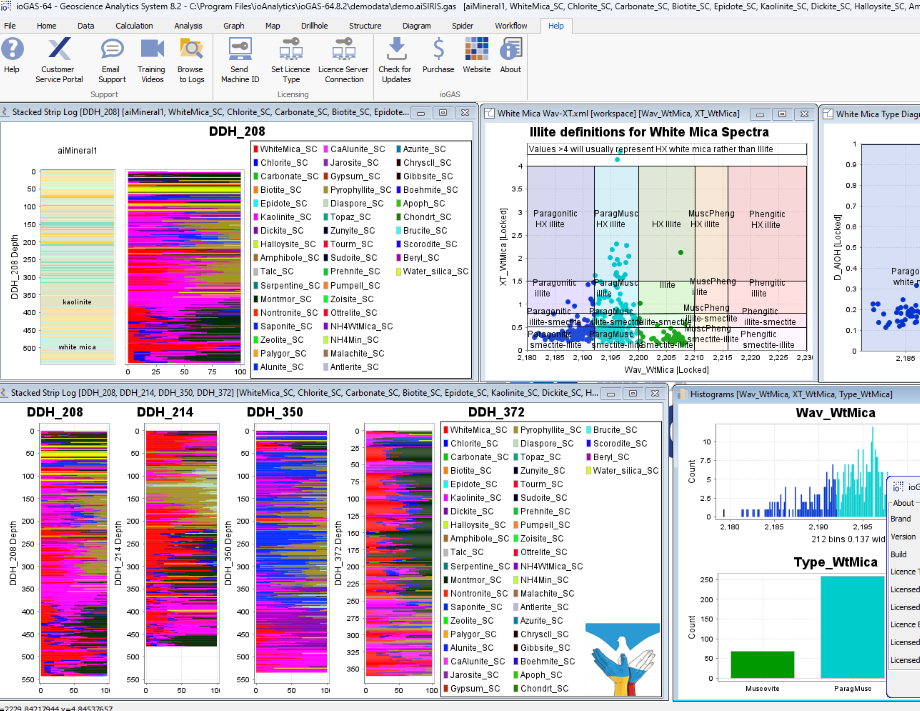Select Pyrophyllite_SC in DDH_372 legend
This screenshot has width=920, height=711.
547,430
